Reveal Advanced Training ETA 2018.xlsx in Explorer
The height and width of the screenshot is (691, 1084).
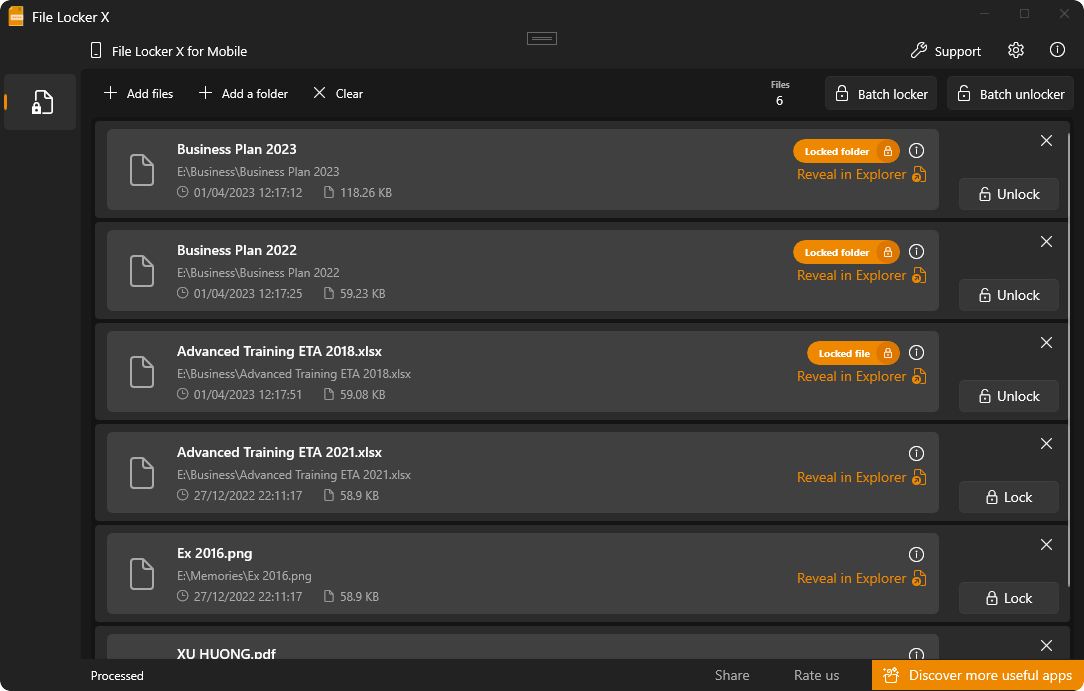[861, 377]
